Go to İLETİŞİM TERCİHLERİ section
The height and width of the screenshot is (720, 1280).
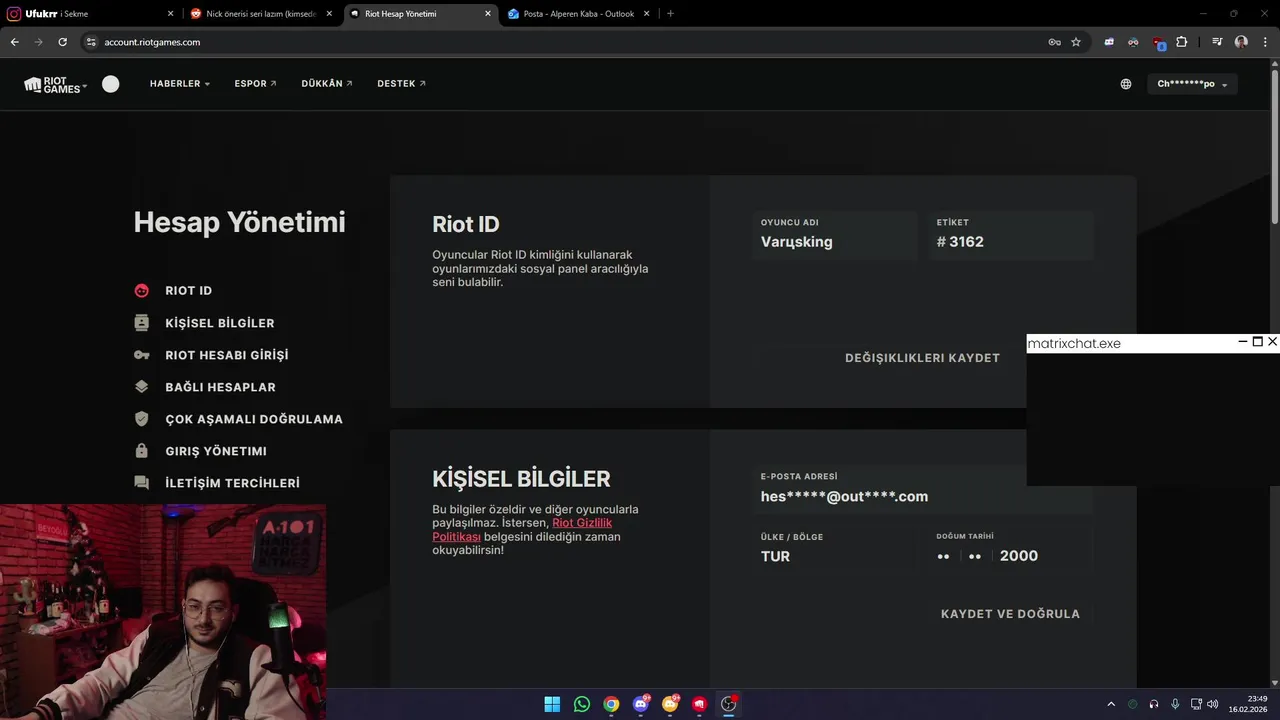[233, 483]
